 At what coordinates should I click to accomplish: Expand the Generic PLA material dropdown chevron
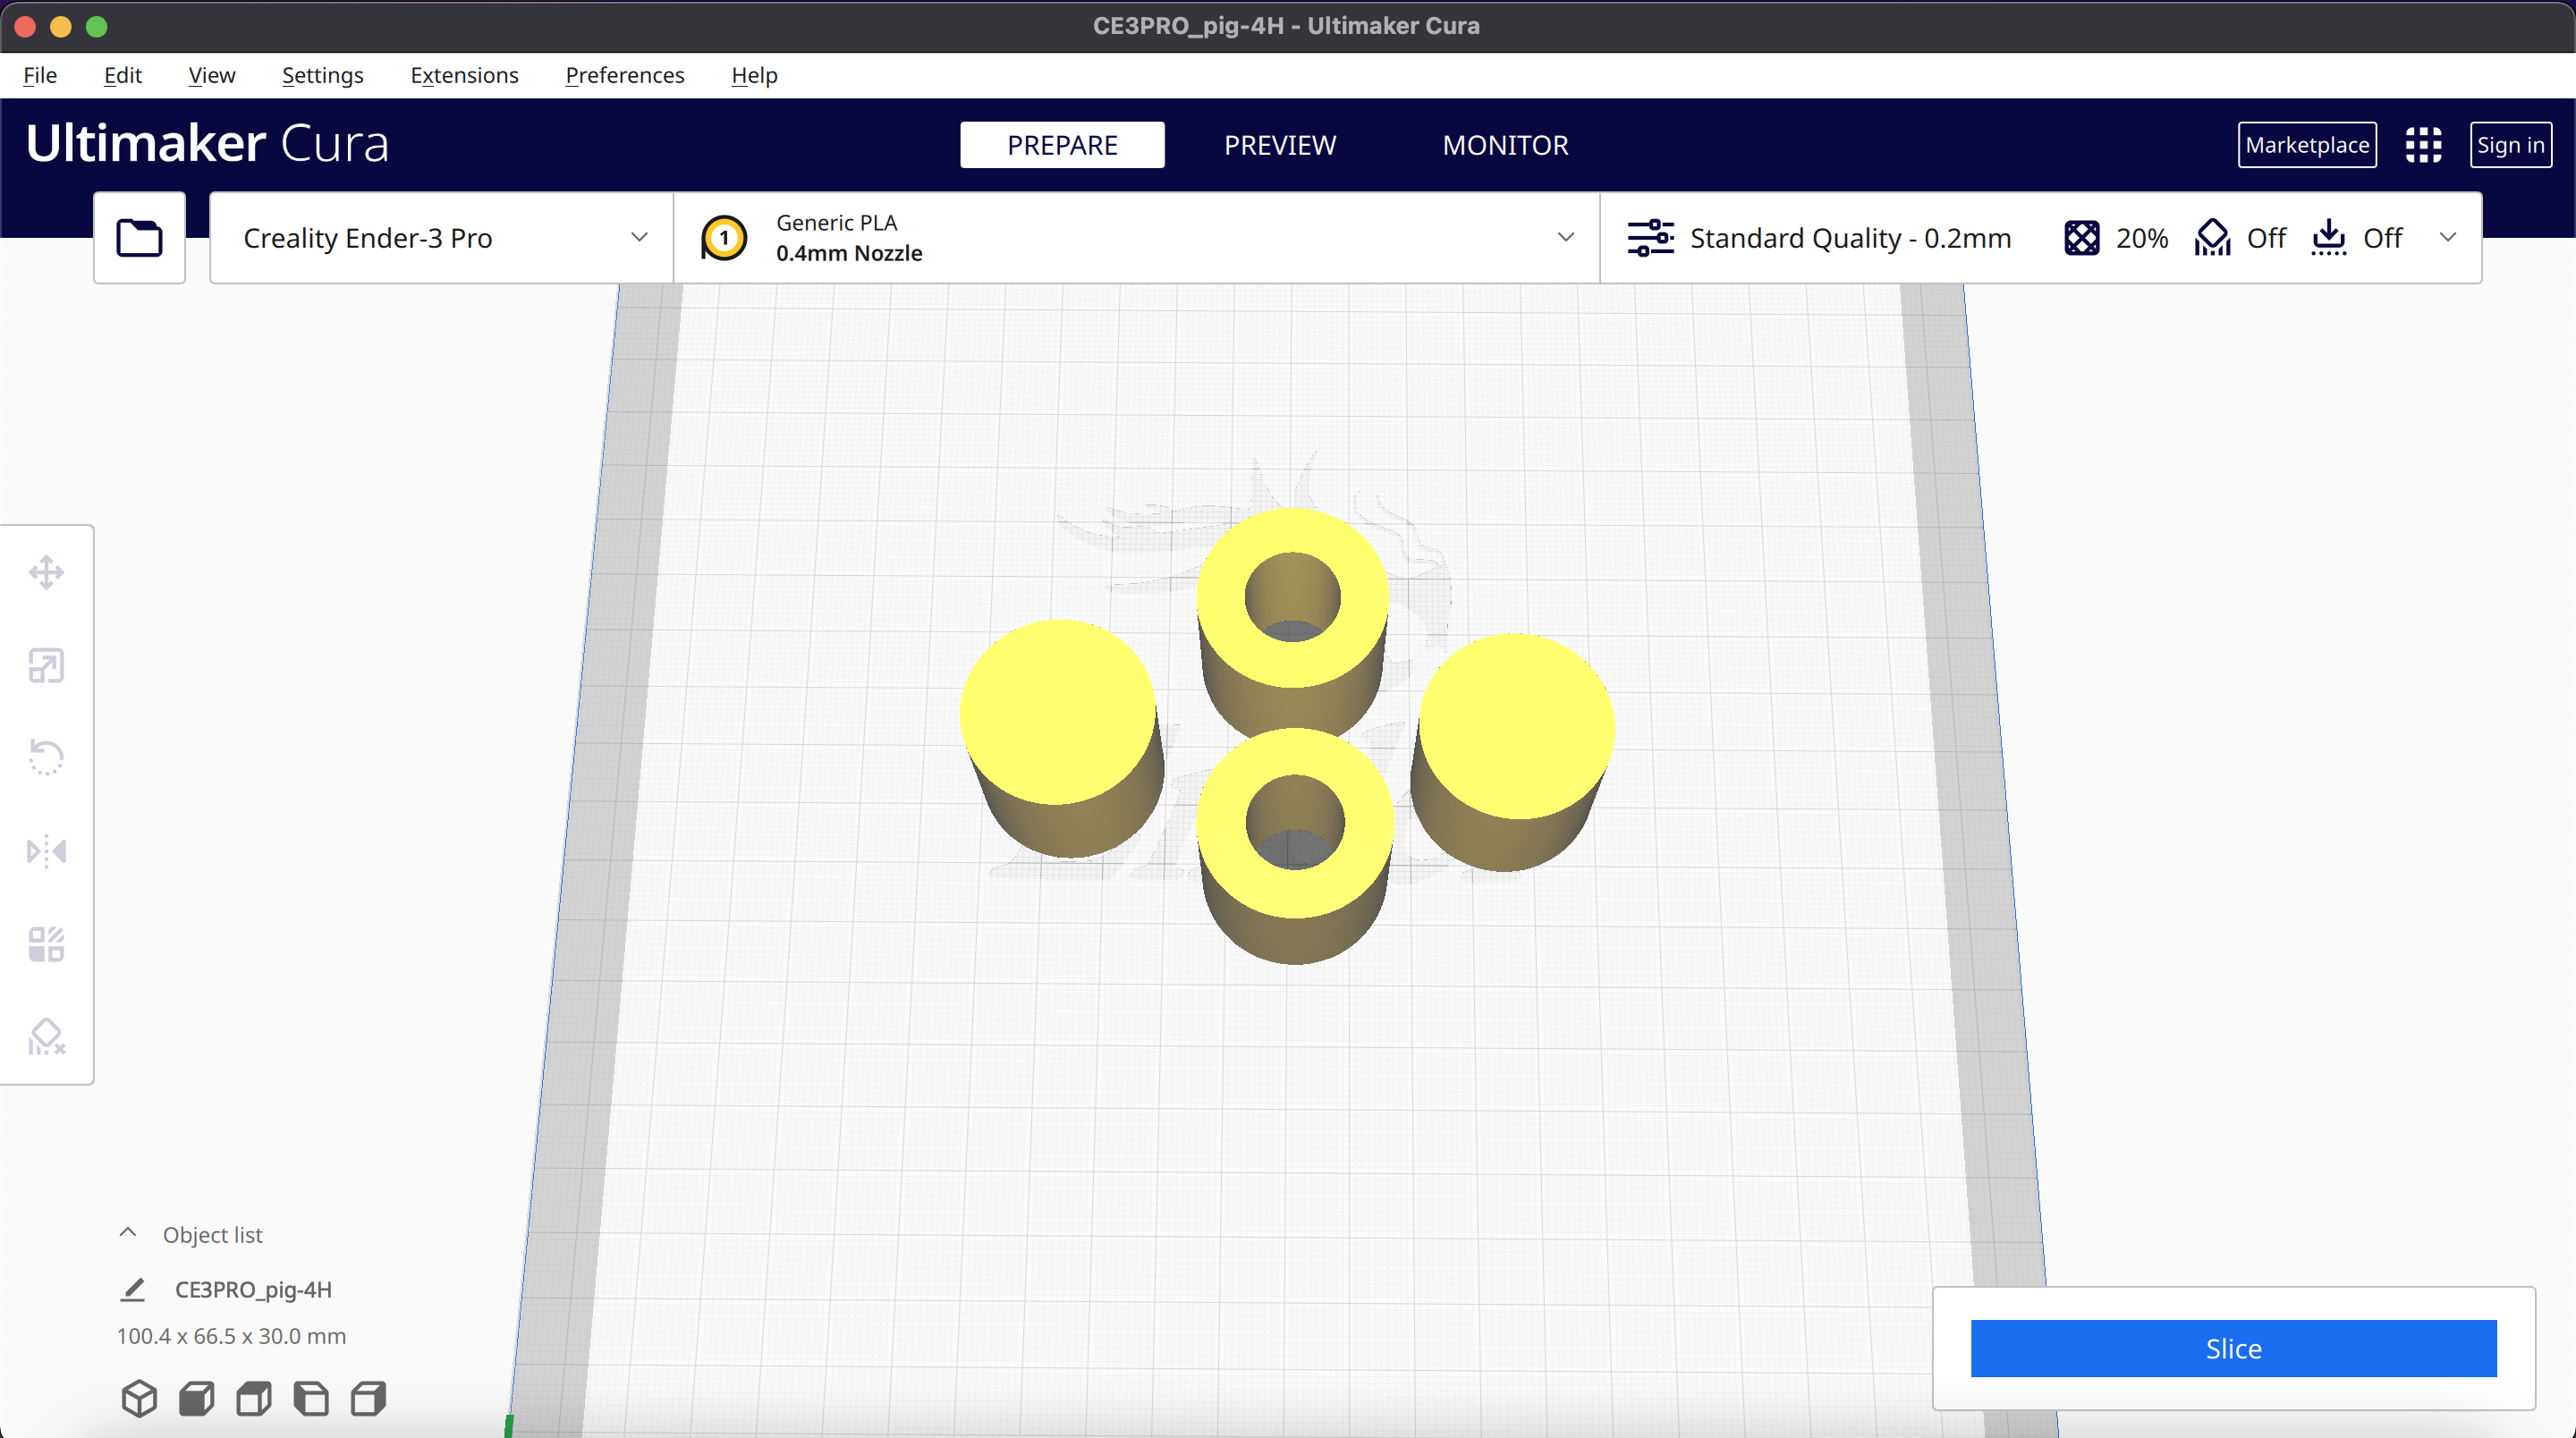[1566, 238]
